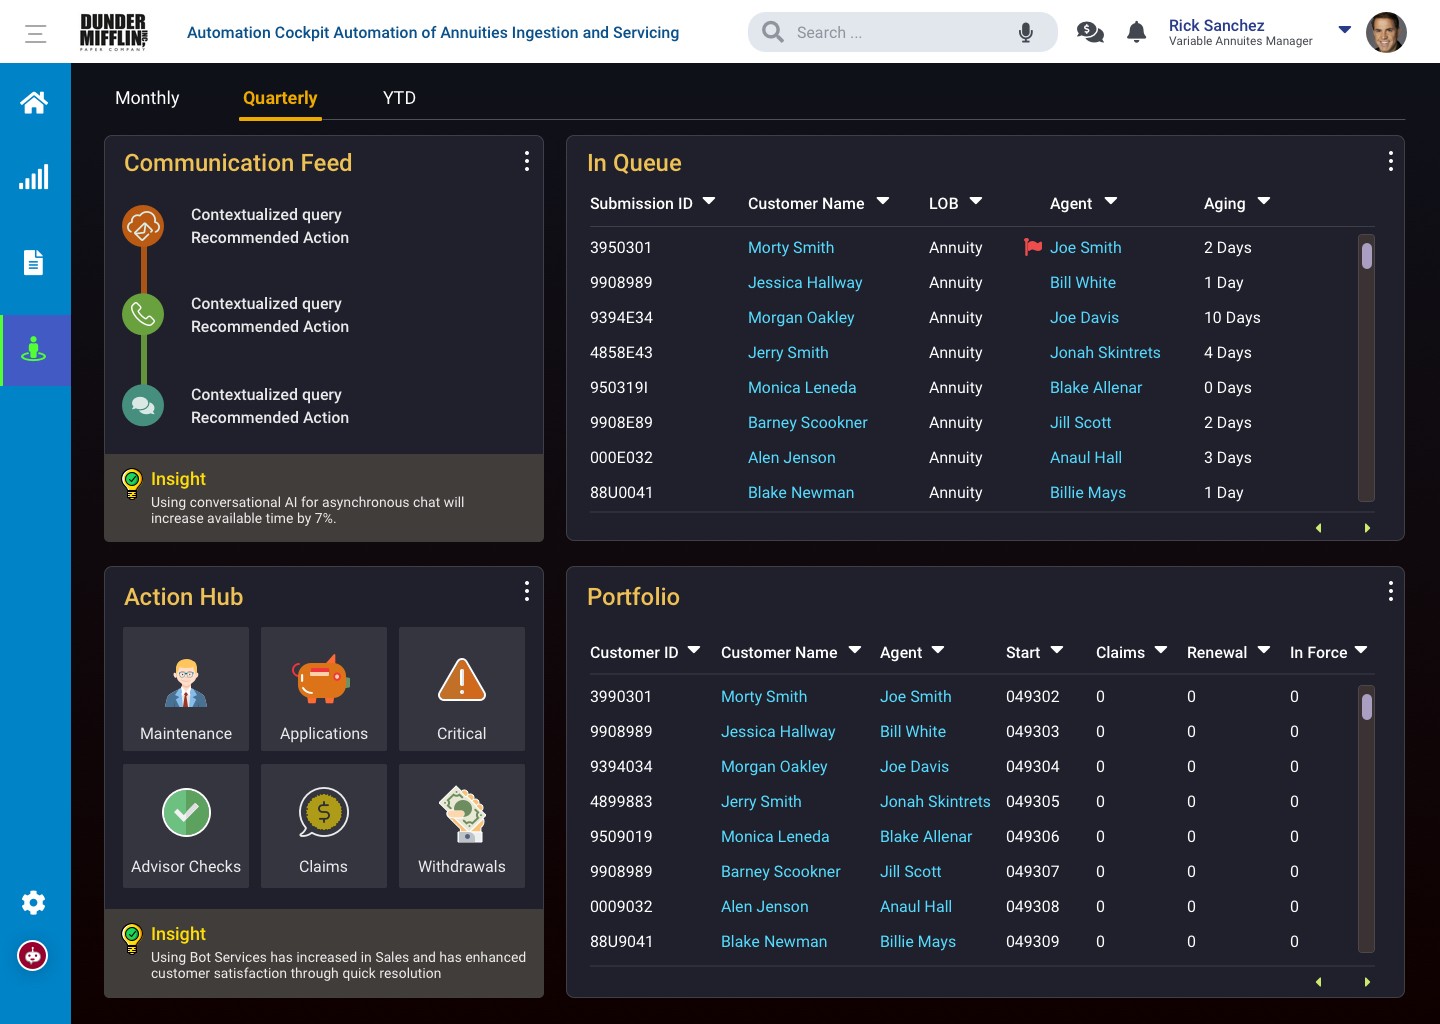Open settings gear in sidebar
This screenshot has width=1440, height=1024.
(x=34, y=903)
